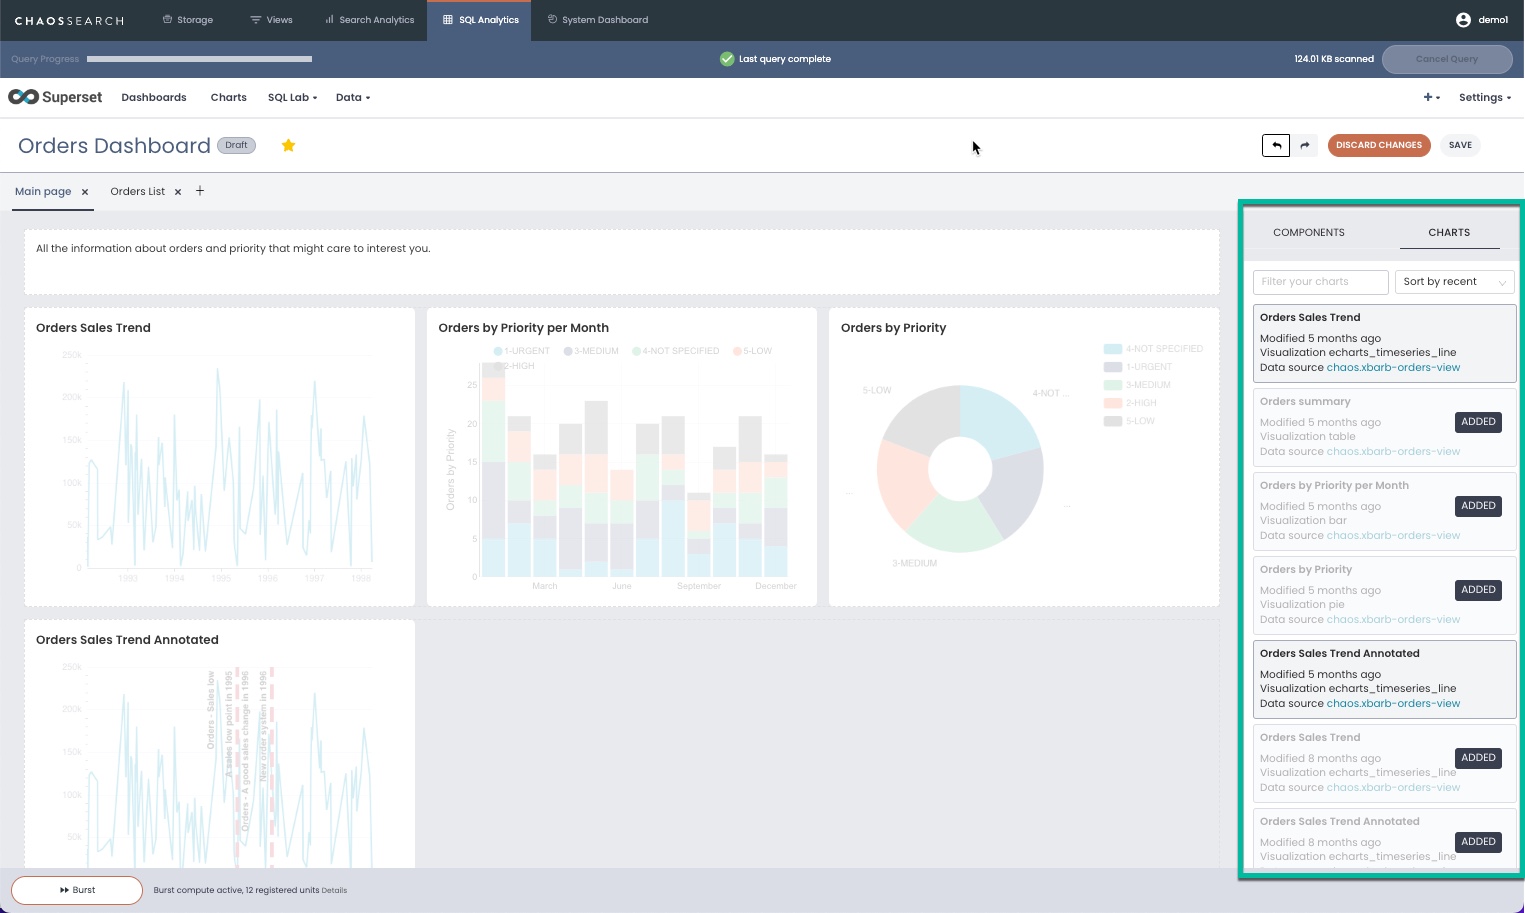The image size is (1525, 913).
Task: Open the Sort by recent selector
Action: pos(1454,282)
